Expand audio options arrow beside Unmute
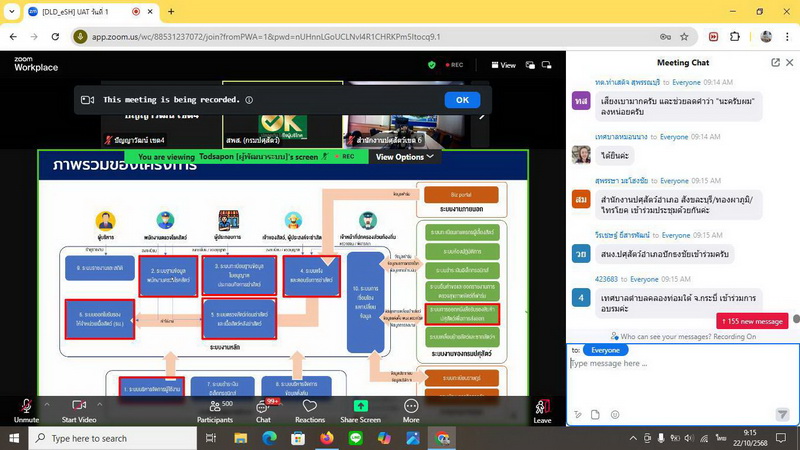This screenshot has height=450, width=800. [46, 403]
